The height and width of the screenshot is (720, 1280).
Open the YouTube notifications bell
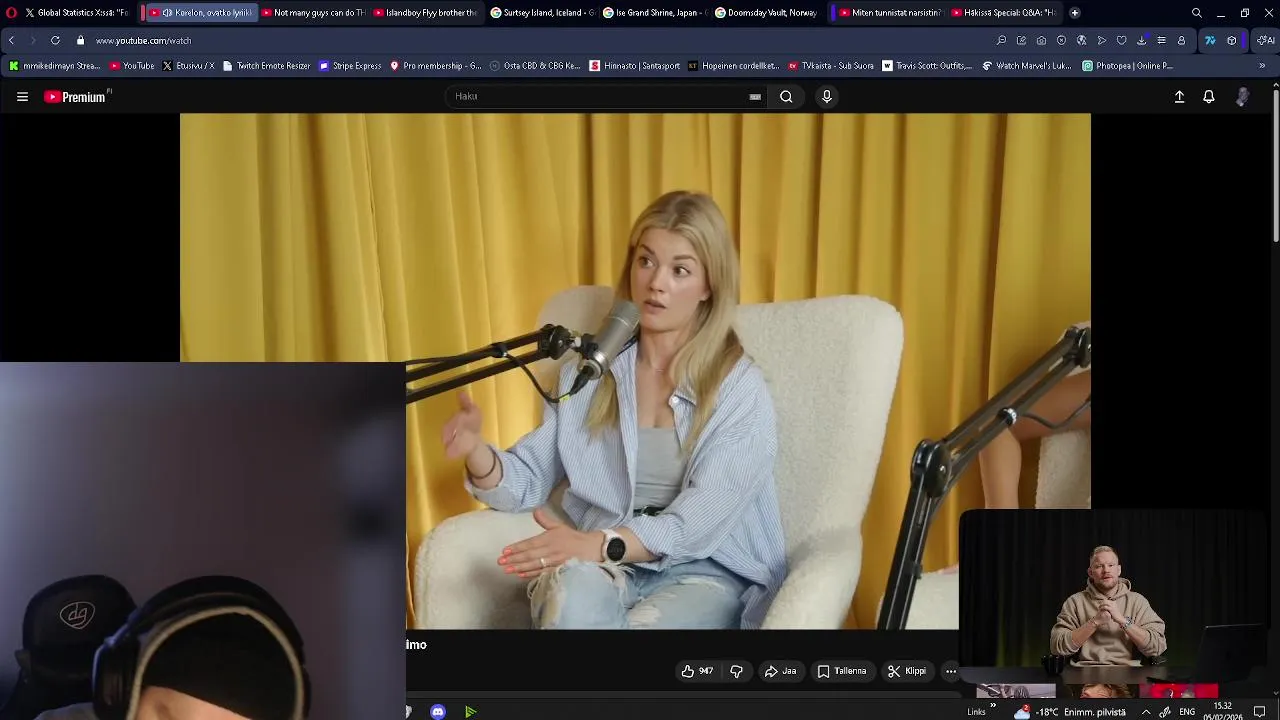coord(1209,97)
